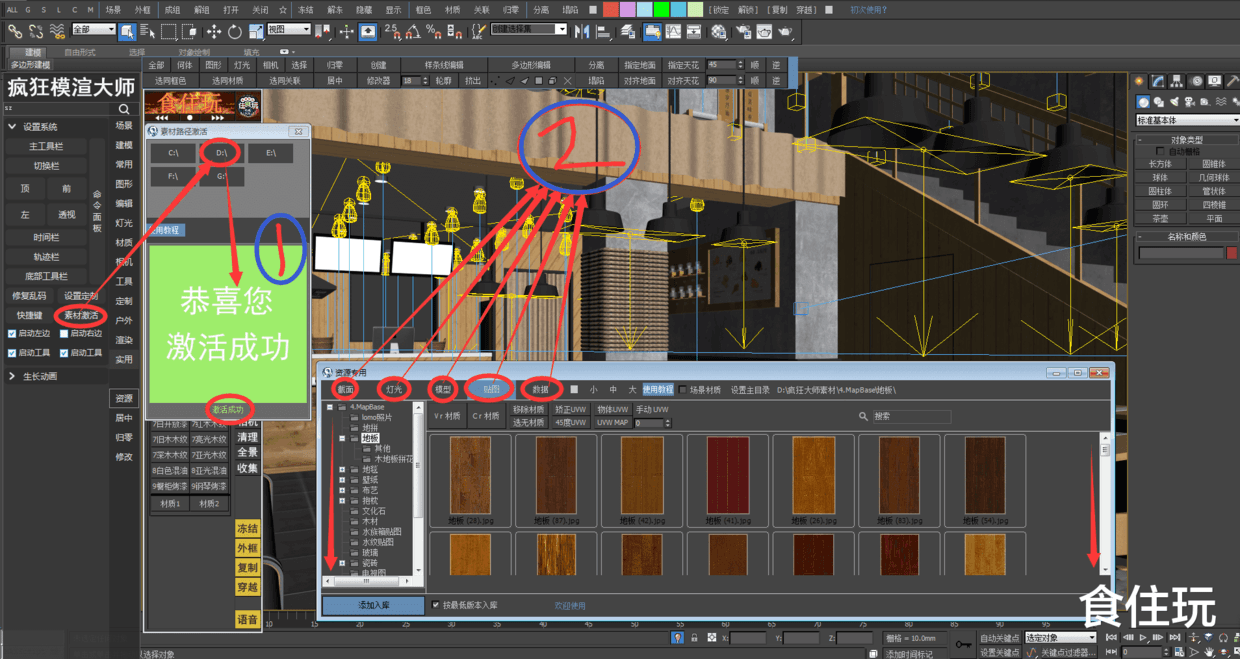Switch to the 贴图 tab
This screenshot has width=1240, height=659.
click(x=491, y=388)
